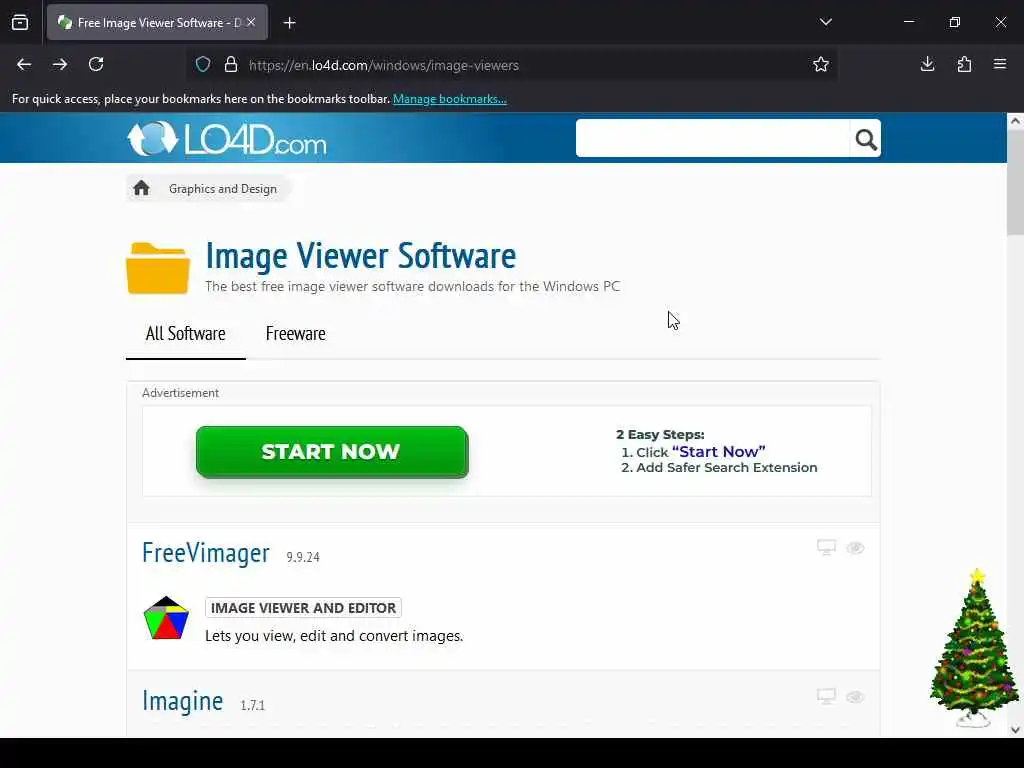Viewport: 1024px width, 768px height.
Task: Open Graphics and Design breadcrumb
Action: [x=223, y=189]
